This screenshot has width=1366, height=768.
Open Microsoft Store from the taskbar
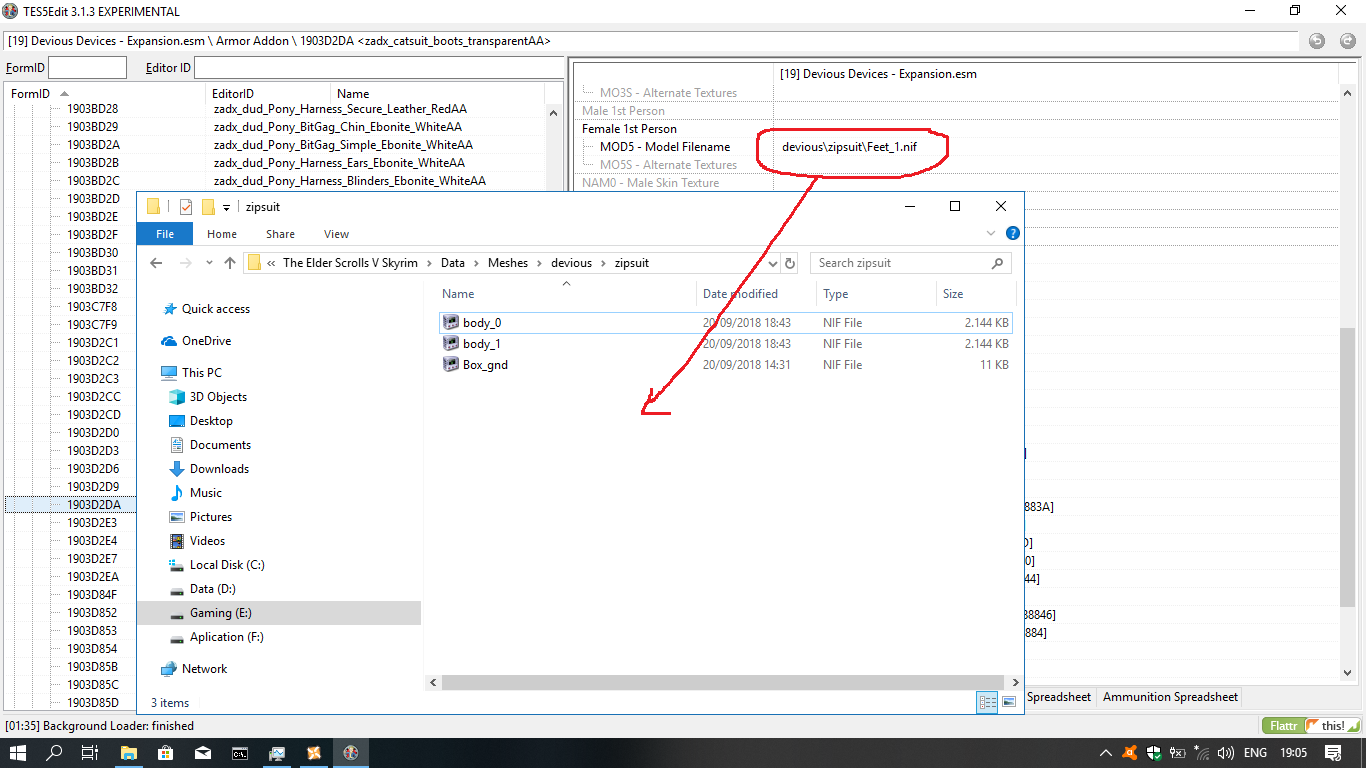point(166,753)
